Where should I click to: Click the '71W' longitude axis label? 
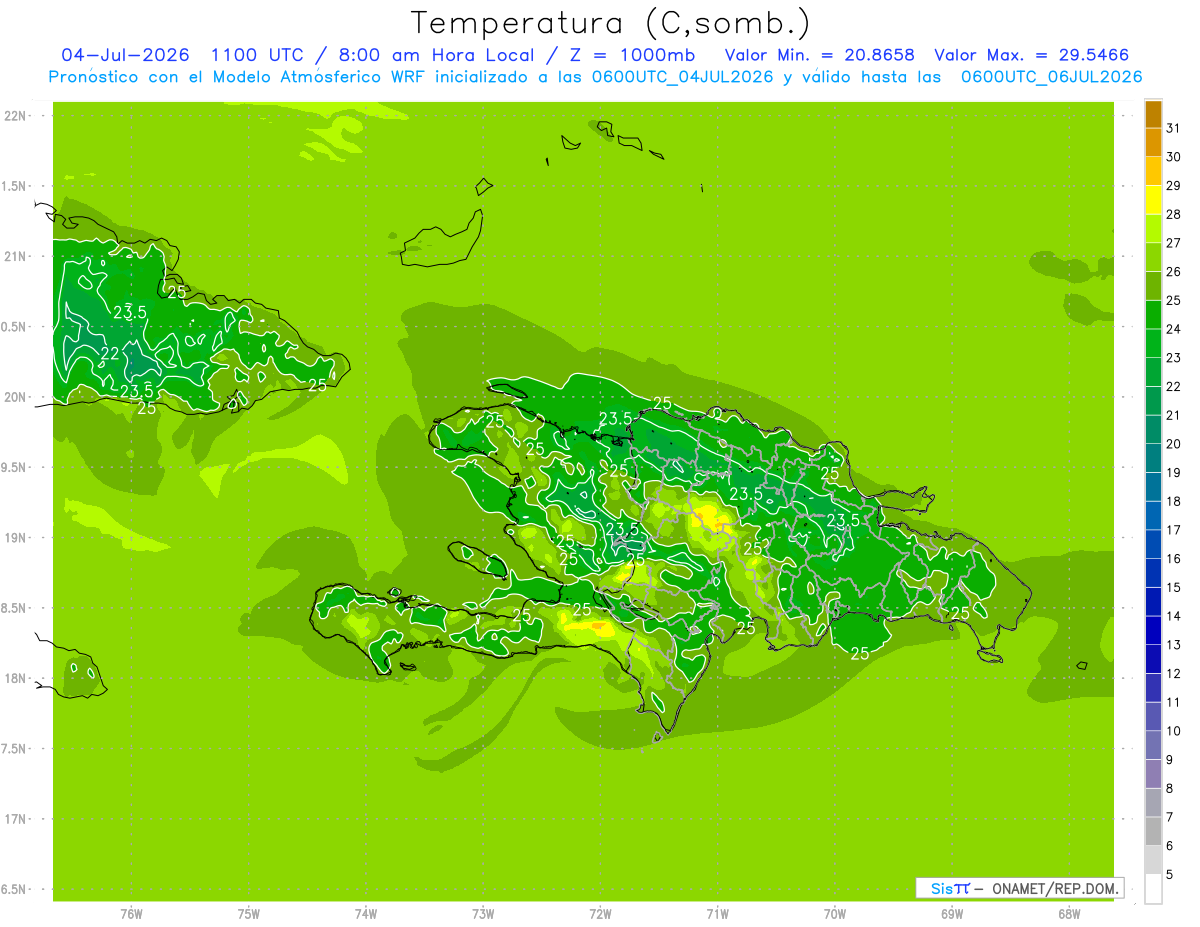click(x=717, y=913)
